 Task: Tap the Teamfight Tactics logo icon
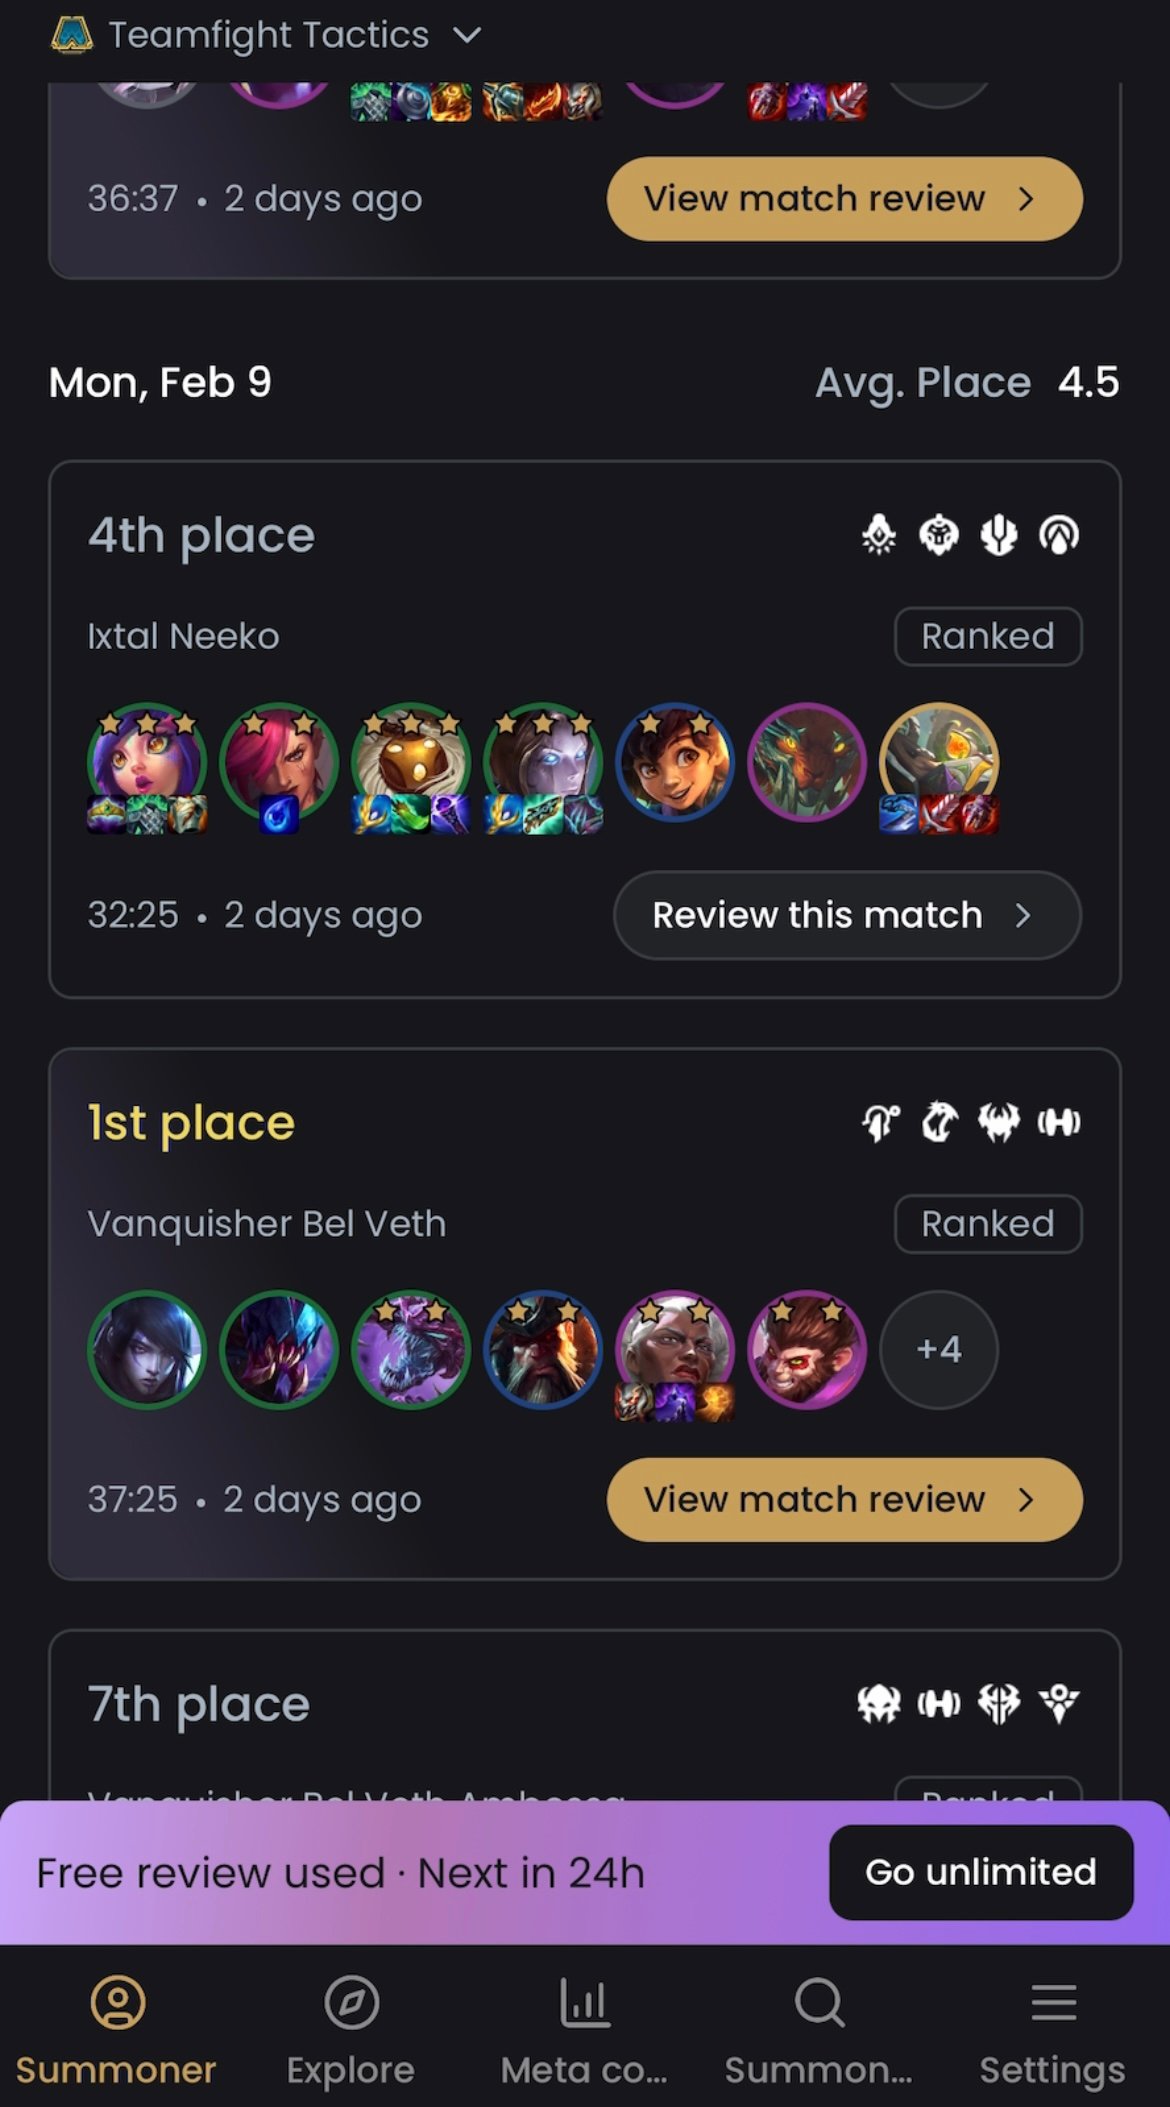coord(72,36)
